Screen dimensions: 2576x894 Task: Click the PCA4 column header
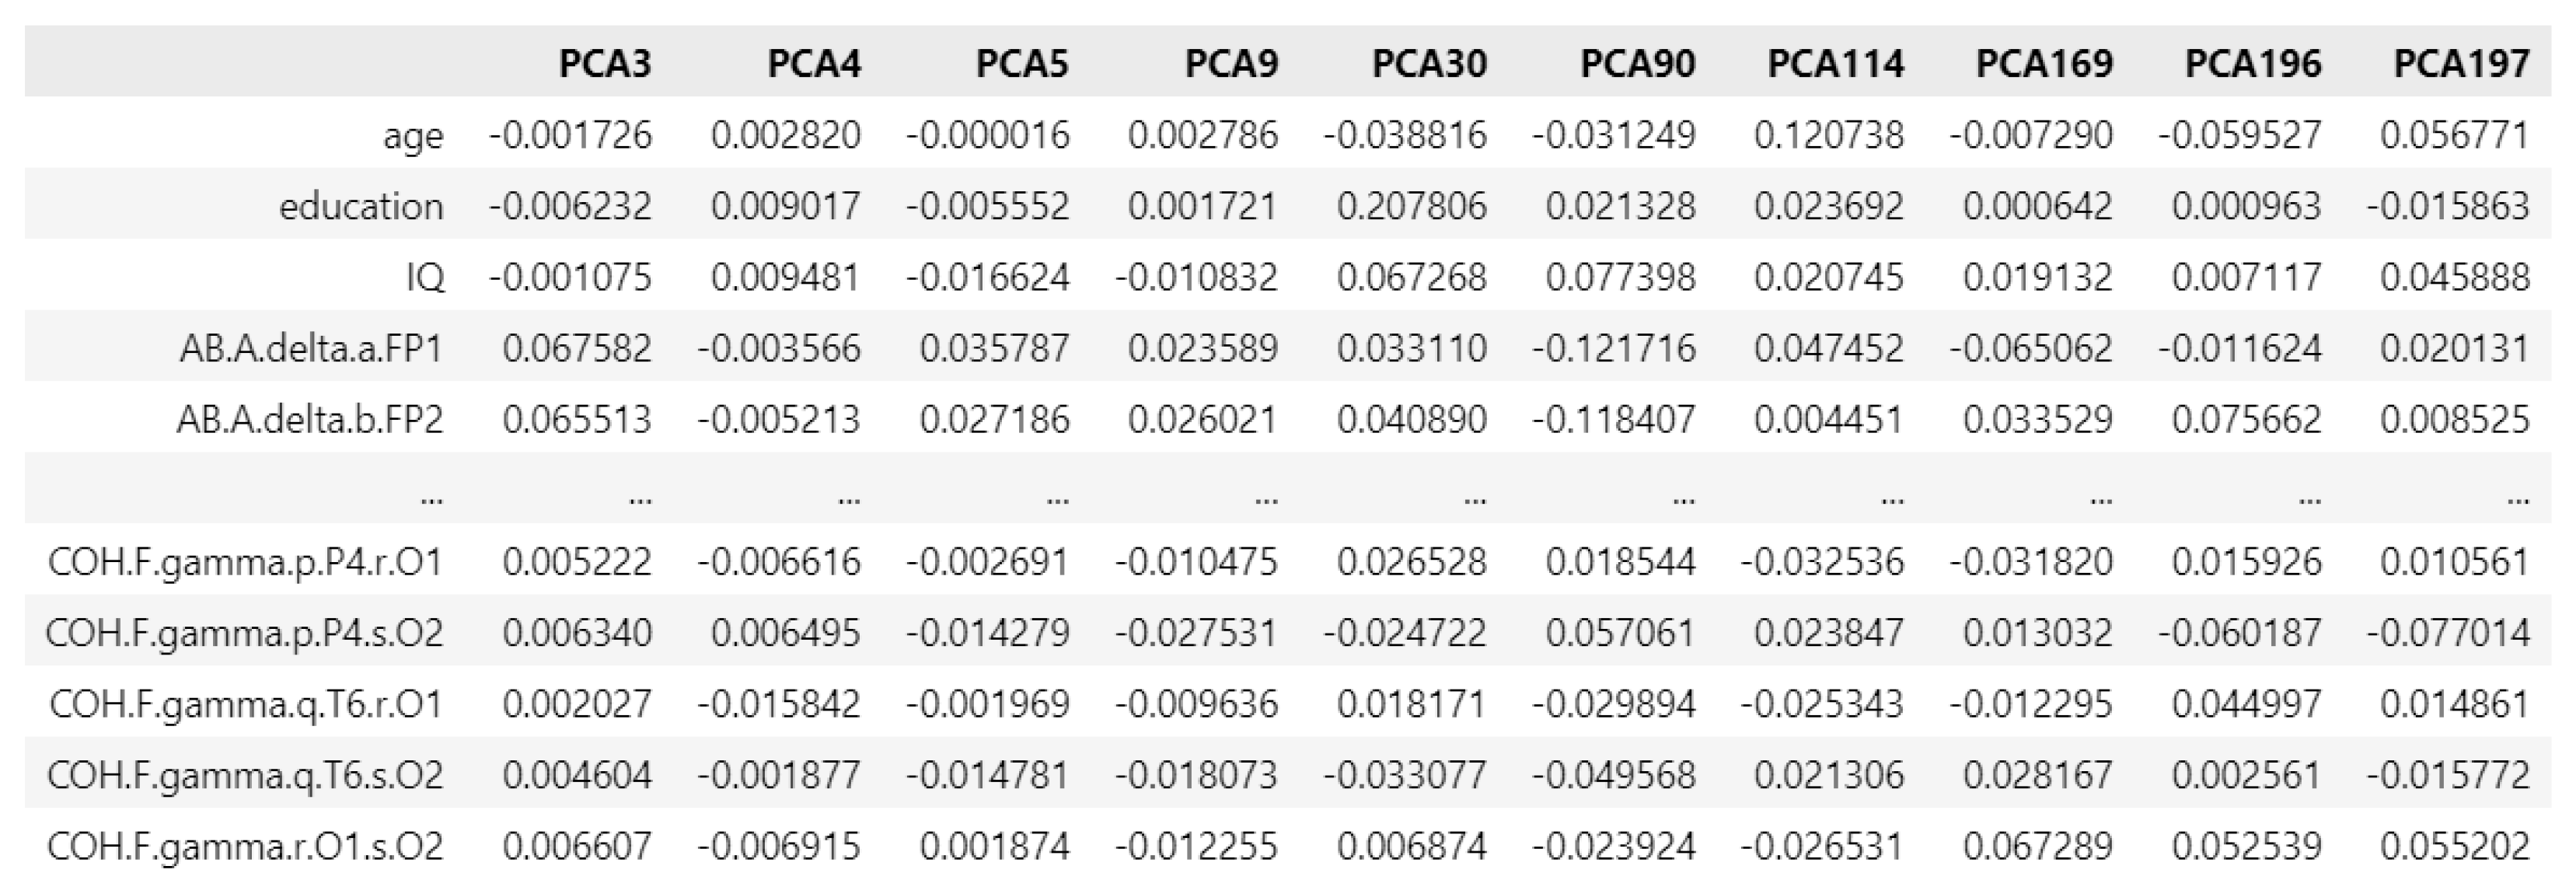pyautogui.click(x=814, y=64)
